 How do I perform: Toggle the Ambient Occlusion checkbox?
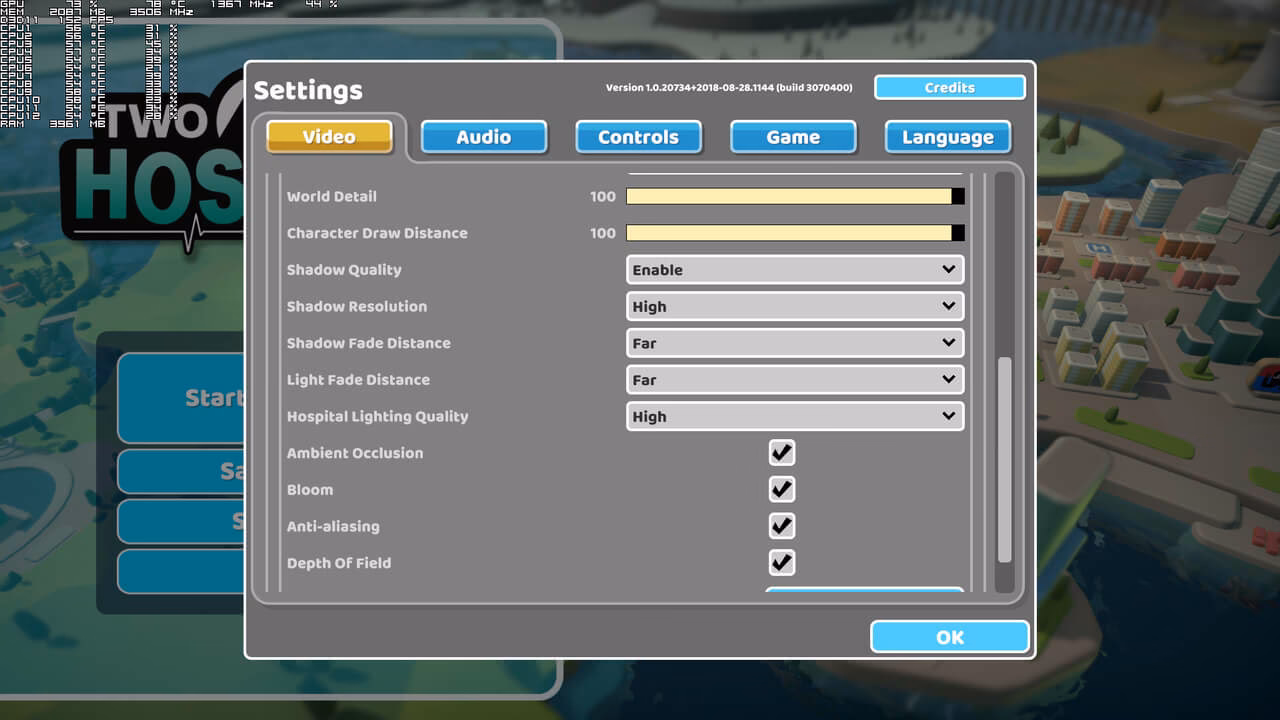(x=781, y=452)
